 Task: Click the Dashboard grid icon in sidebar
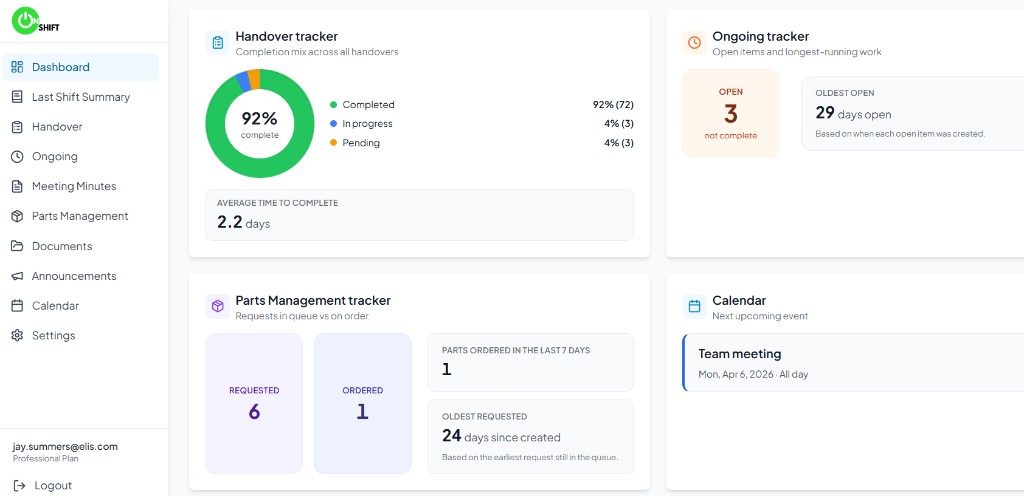coord(17,67)
